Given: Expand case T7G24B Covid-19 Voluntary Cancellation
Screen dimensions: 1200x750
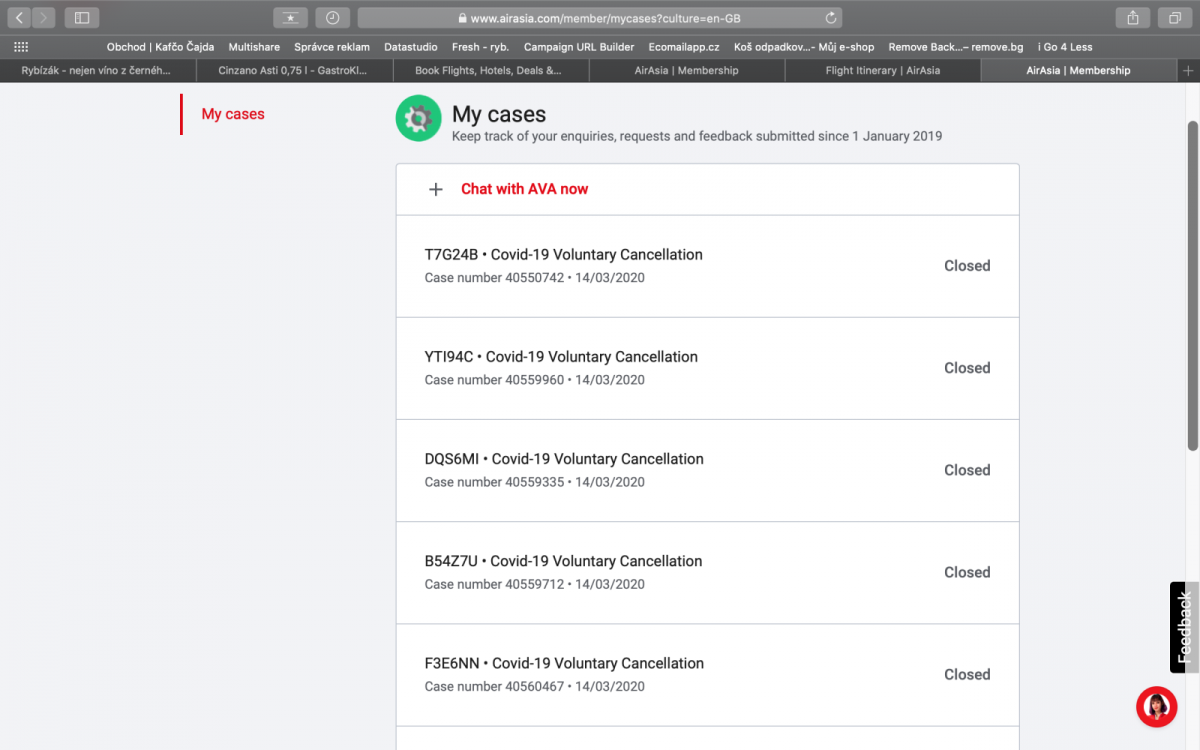Looking at the screenshot, I should click(706, 266).
